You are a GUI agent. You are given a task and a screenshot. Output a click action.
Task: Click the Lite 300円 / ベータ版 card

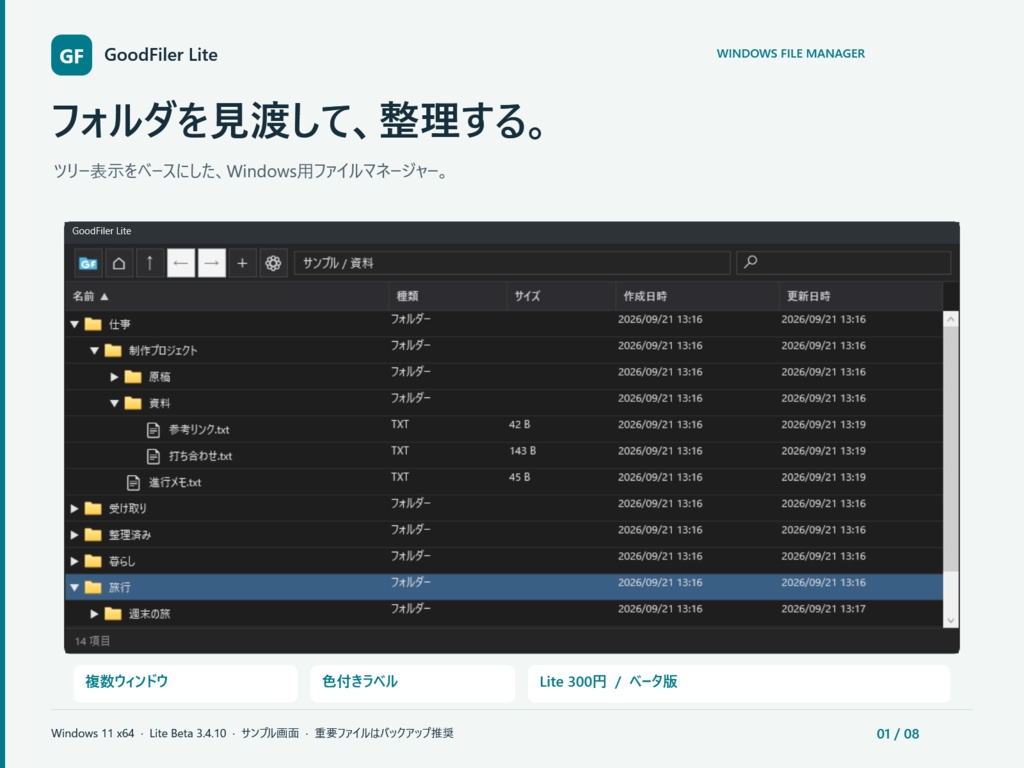[x=739, y=683]
